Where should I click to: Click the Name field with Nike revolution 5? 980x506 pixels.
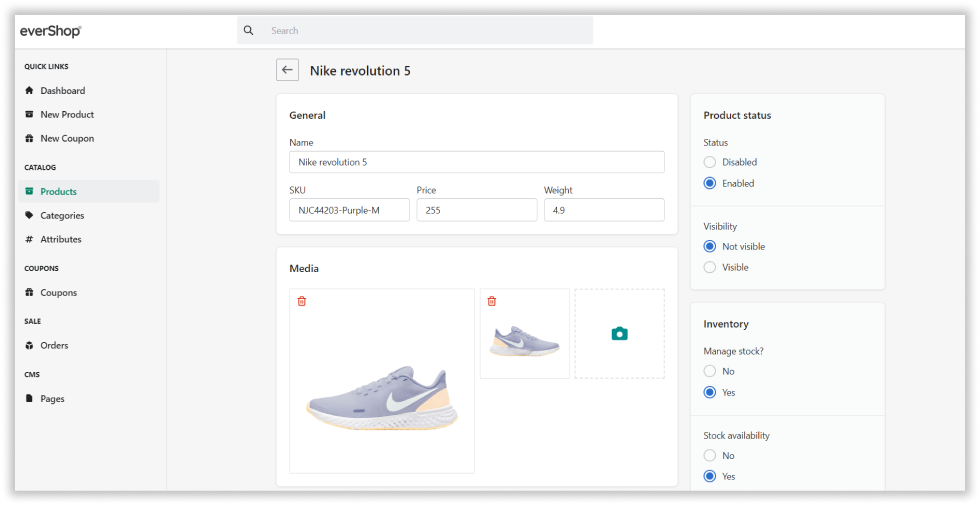click(477, 162)
